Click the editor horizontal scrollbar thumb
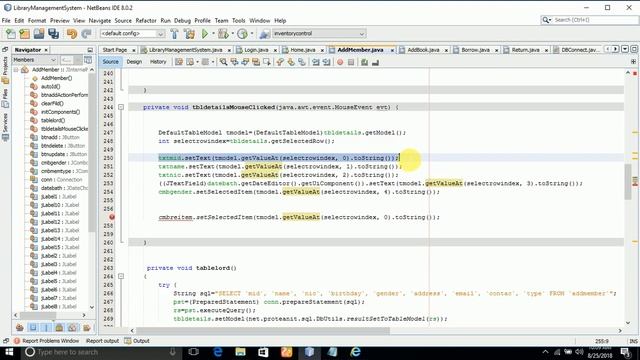The width and height of the screenshot is (640, 360). (263, 330)
